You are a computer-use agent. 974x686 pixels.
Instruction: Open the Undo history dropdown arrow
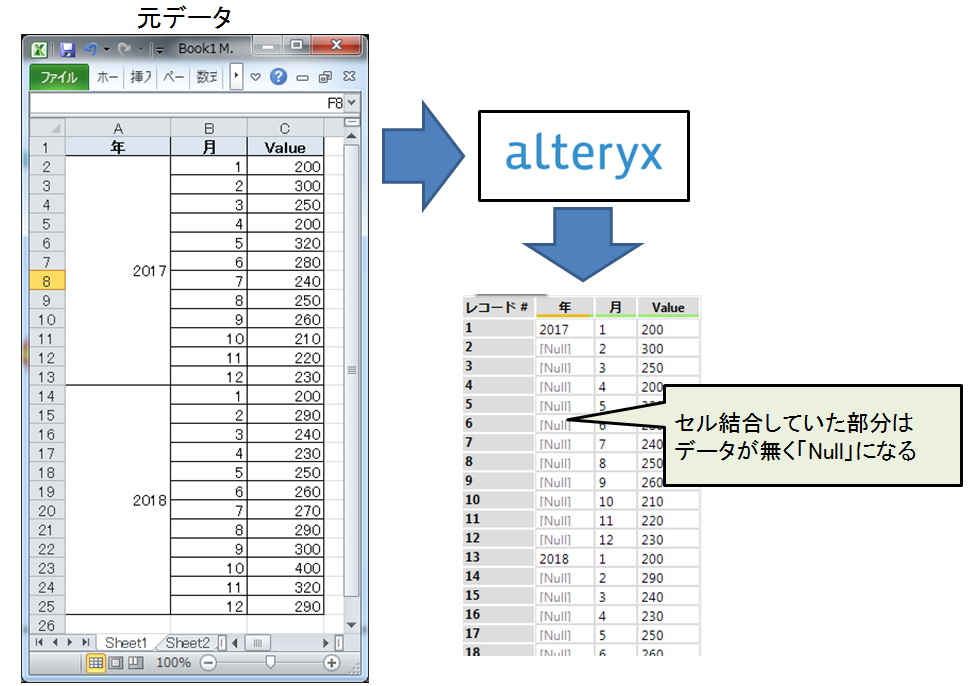pos(106,49)
